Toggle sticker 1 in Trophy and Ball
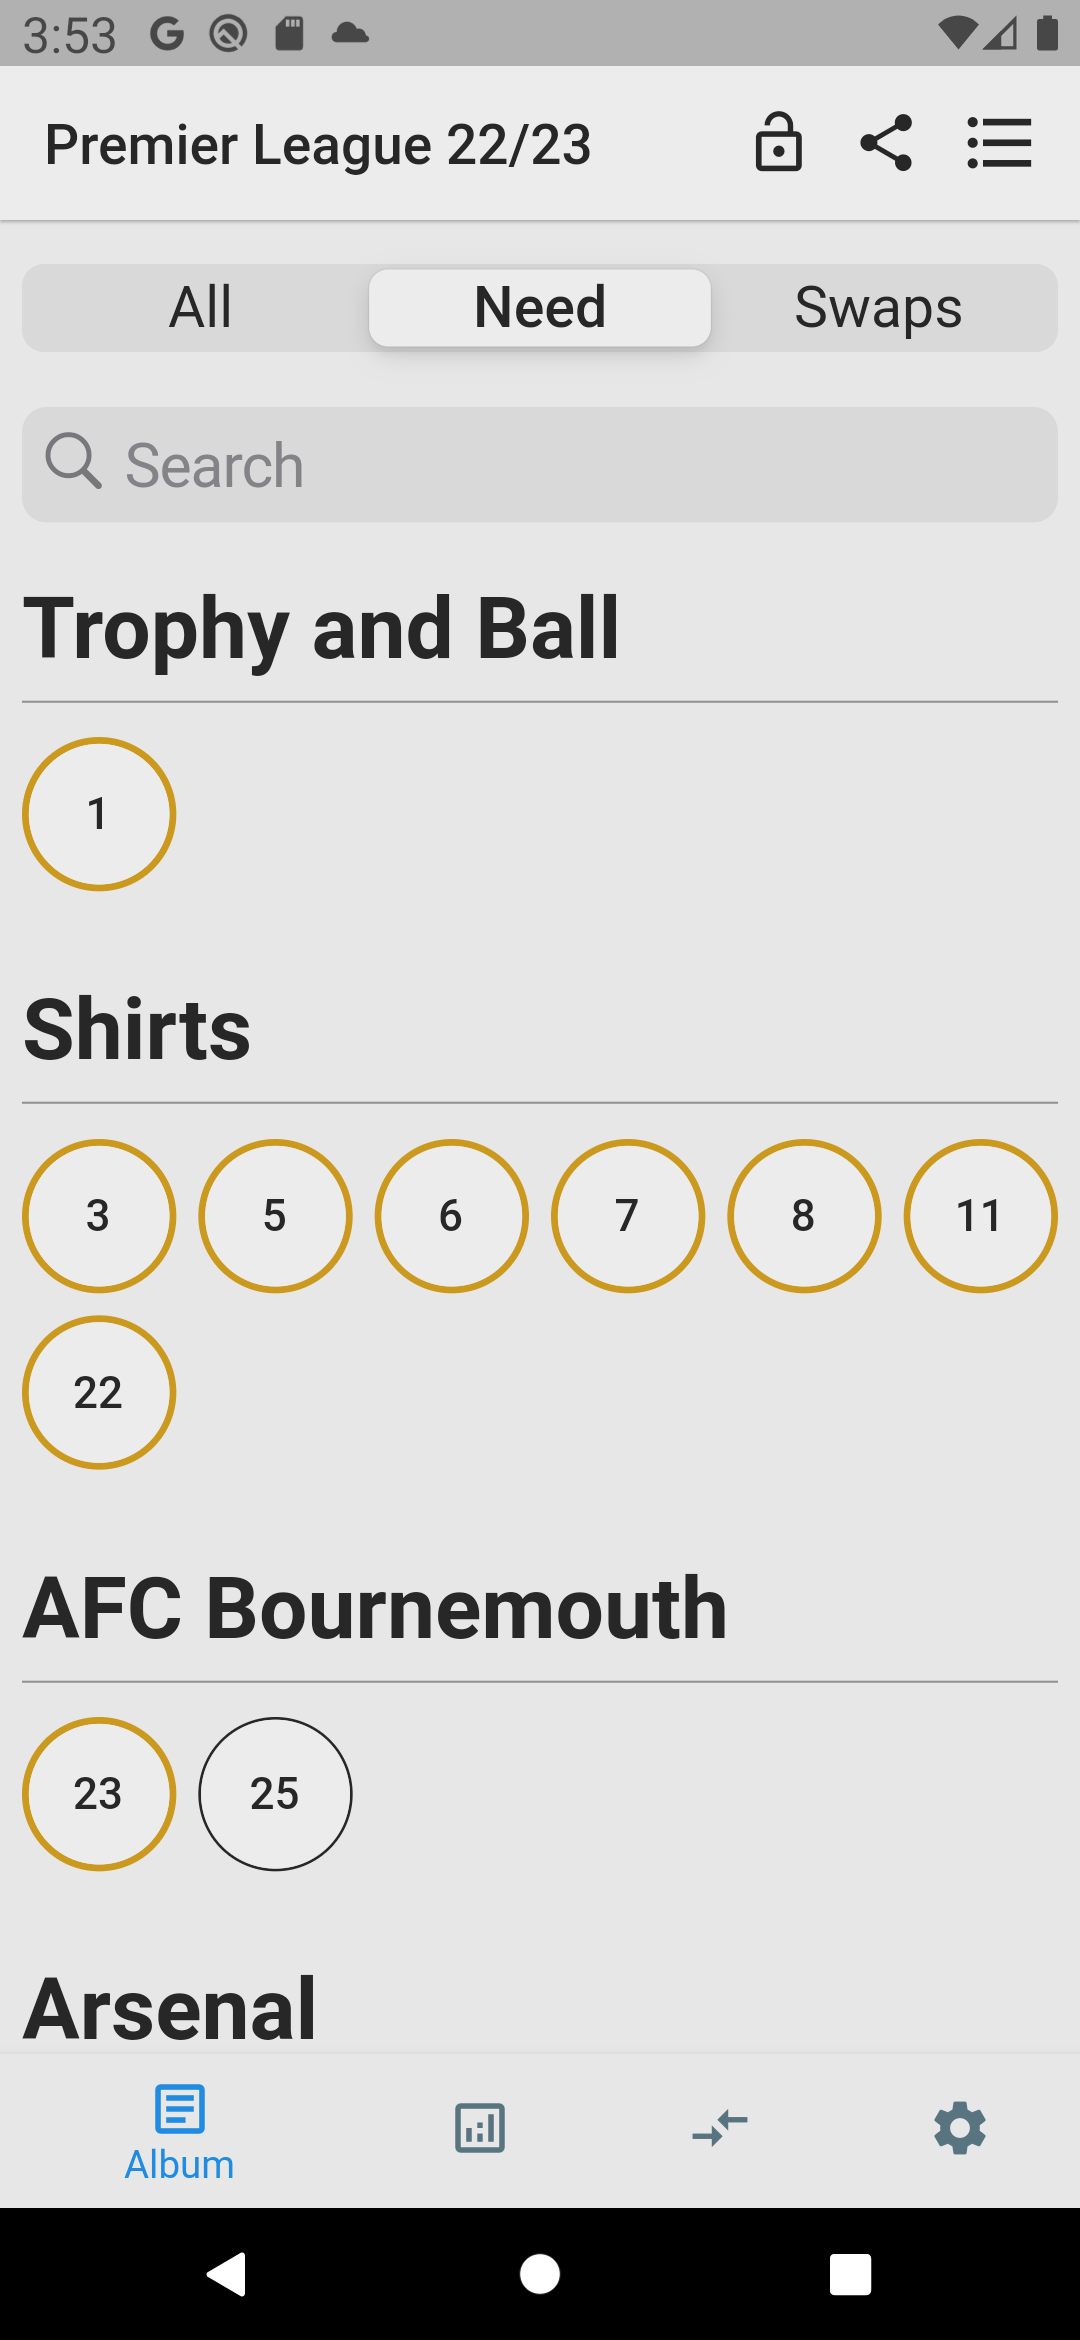Viewport: 1080px width, 2340px height. click(x=99, y=814)
